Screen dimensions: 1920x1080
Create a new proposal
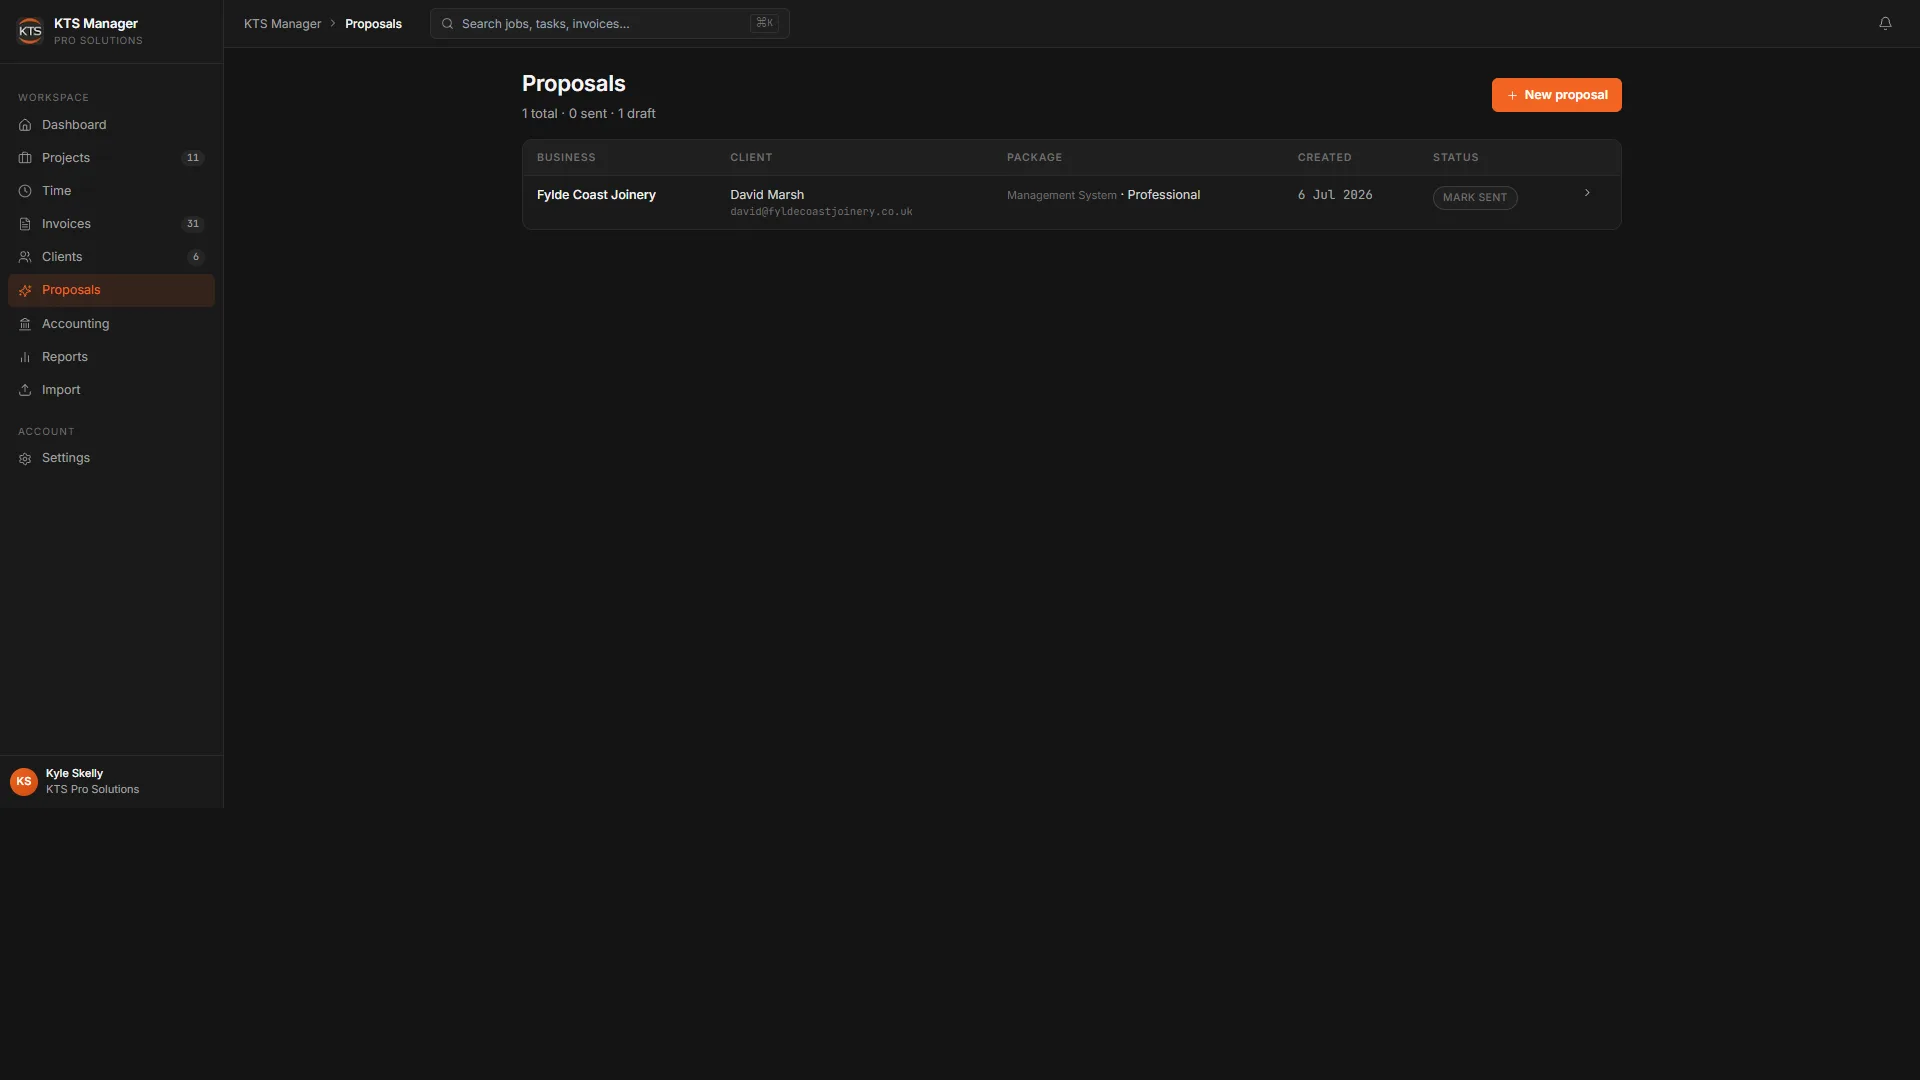click(x=1556, y=95)
